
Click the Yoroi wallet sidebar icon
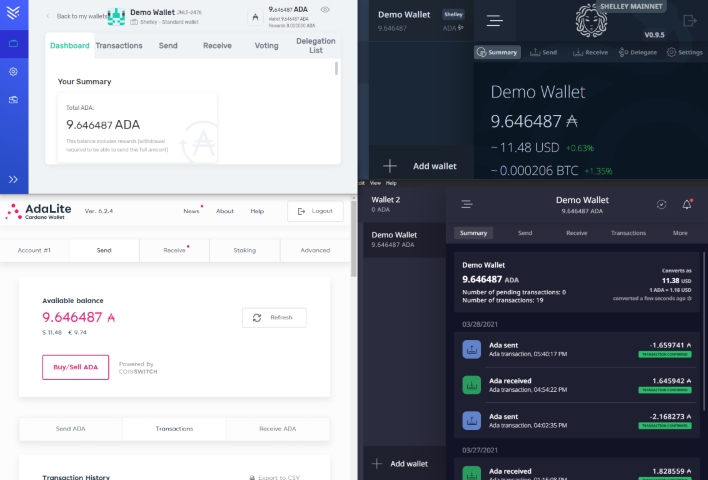[13, 44]
